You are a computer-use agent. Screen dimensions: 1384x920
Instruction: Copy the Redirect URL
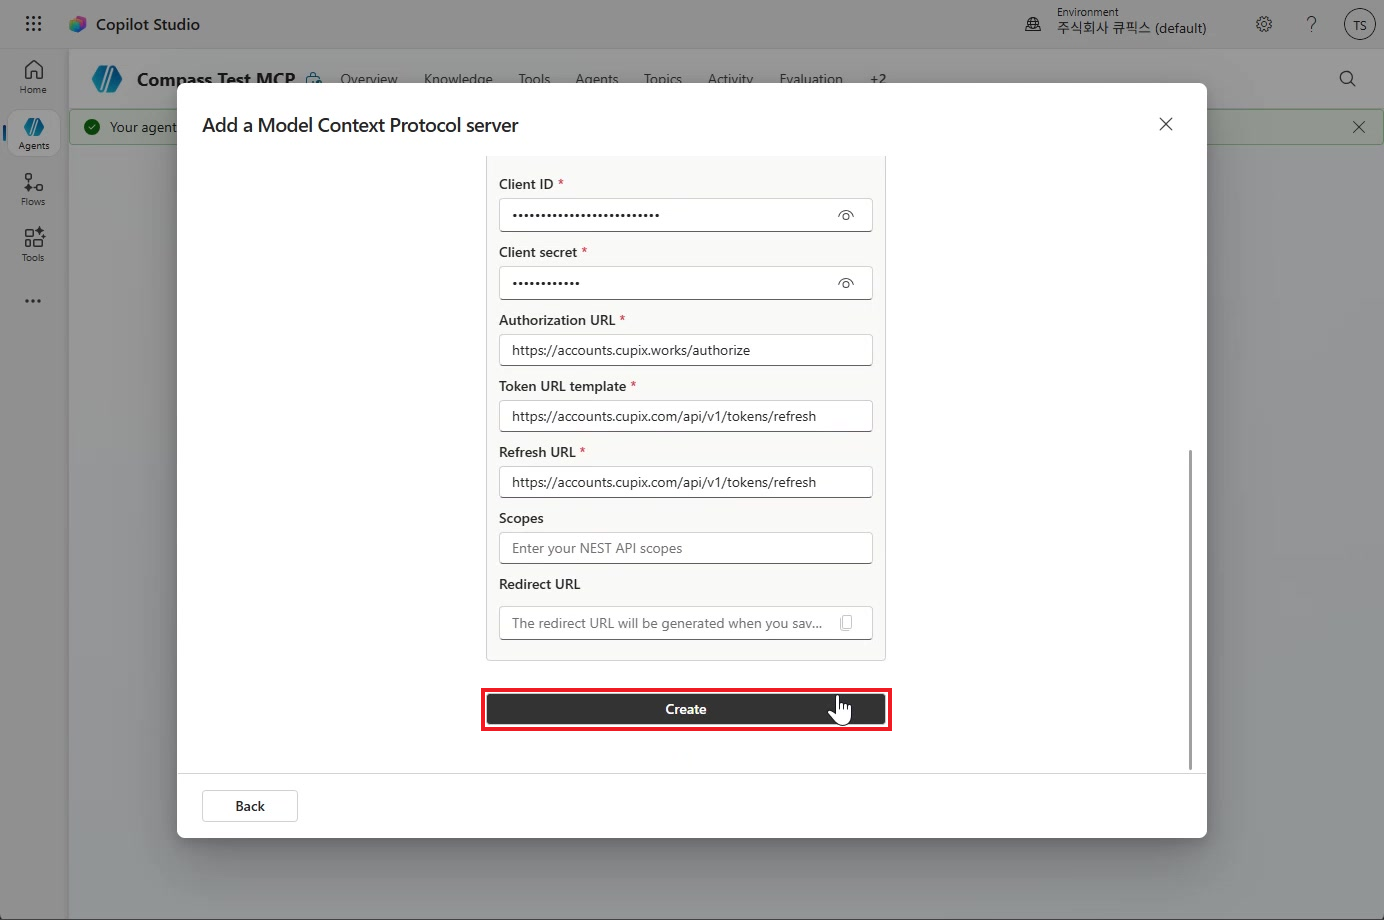tap(846, 623)
